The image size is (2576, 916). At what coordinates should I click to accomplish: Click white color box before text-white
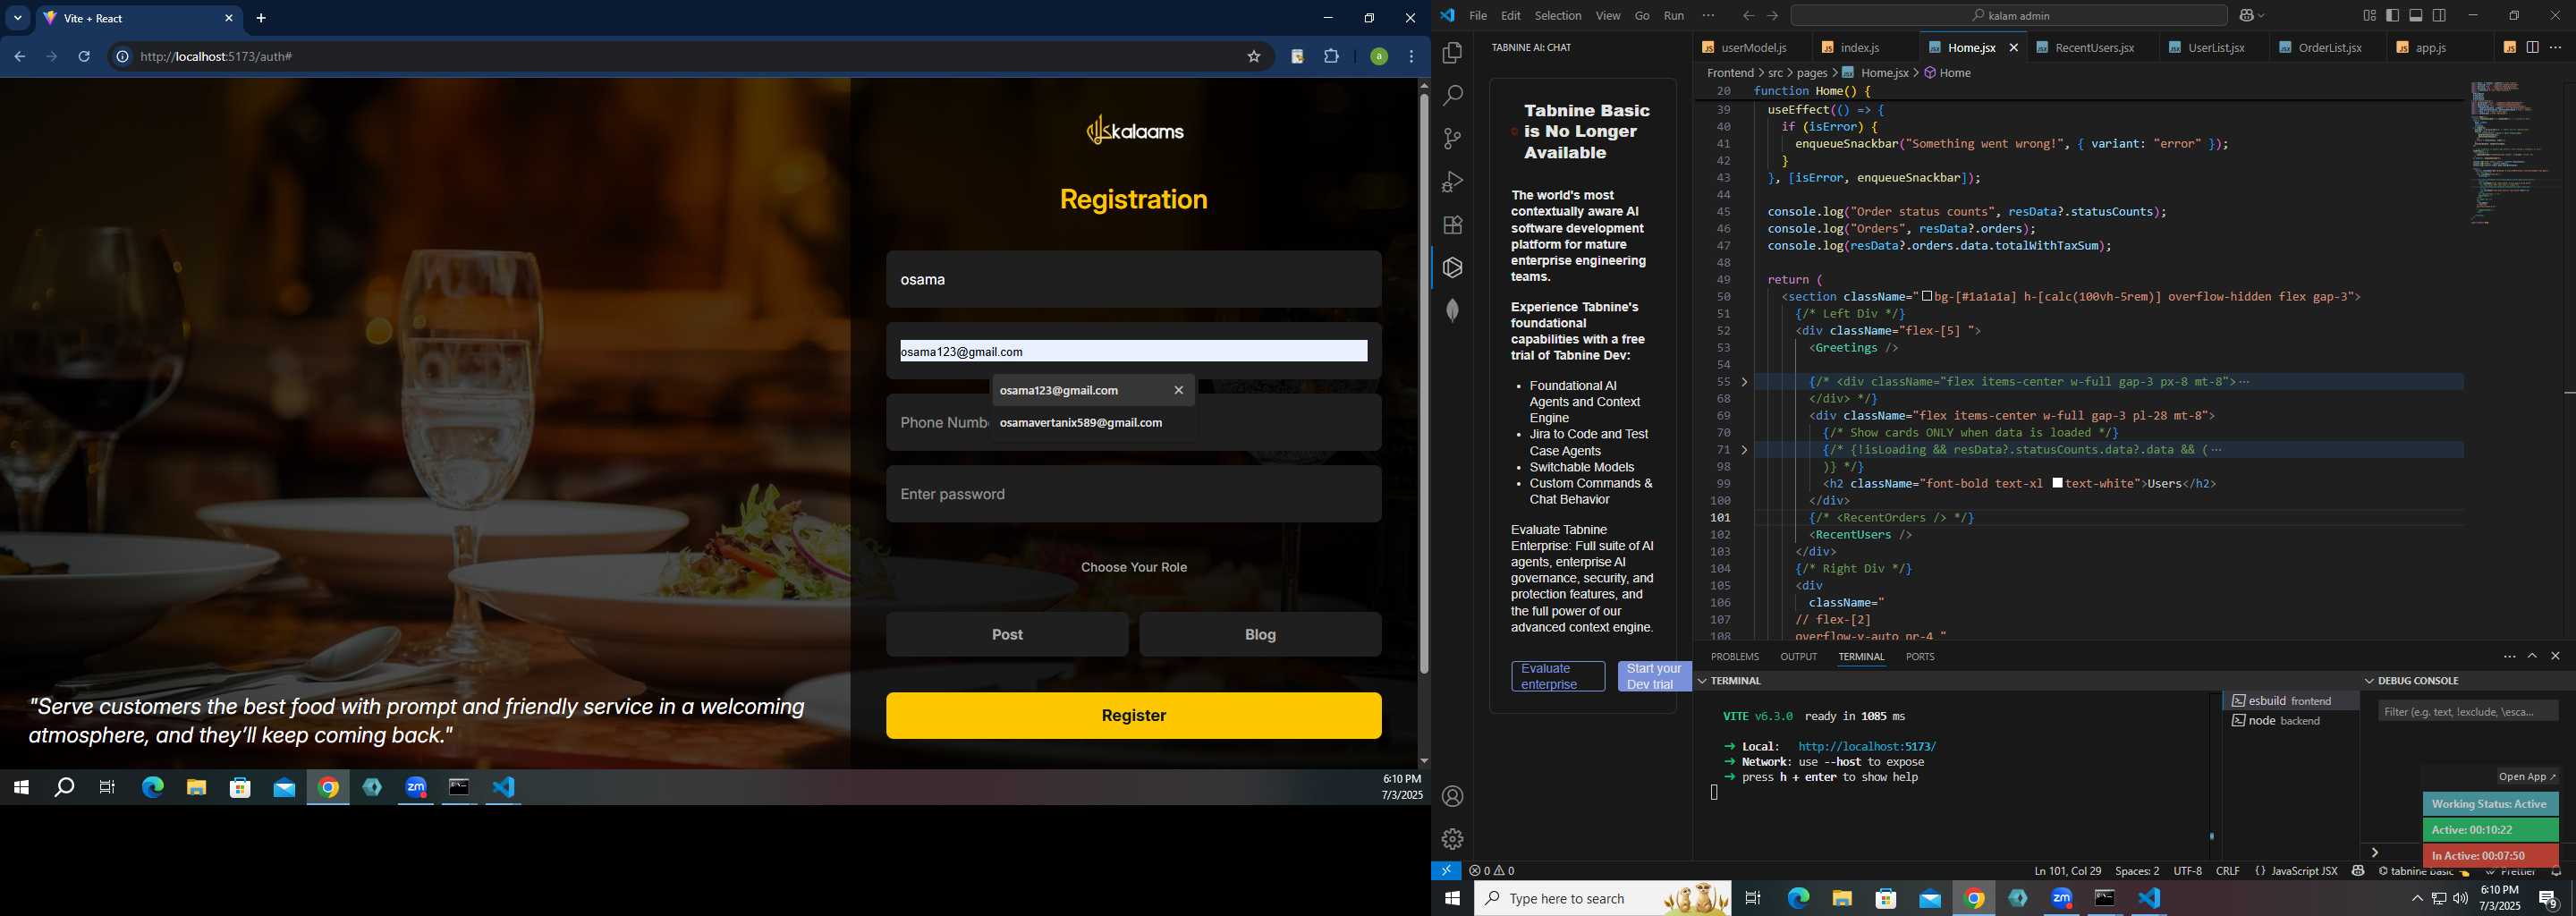2057,484
